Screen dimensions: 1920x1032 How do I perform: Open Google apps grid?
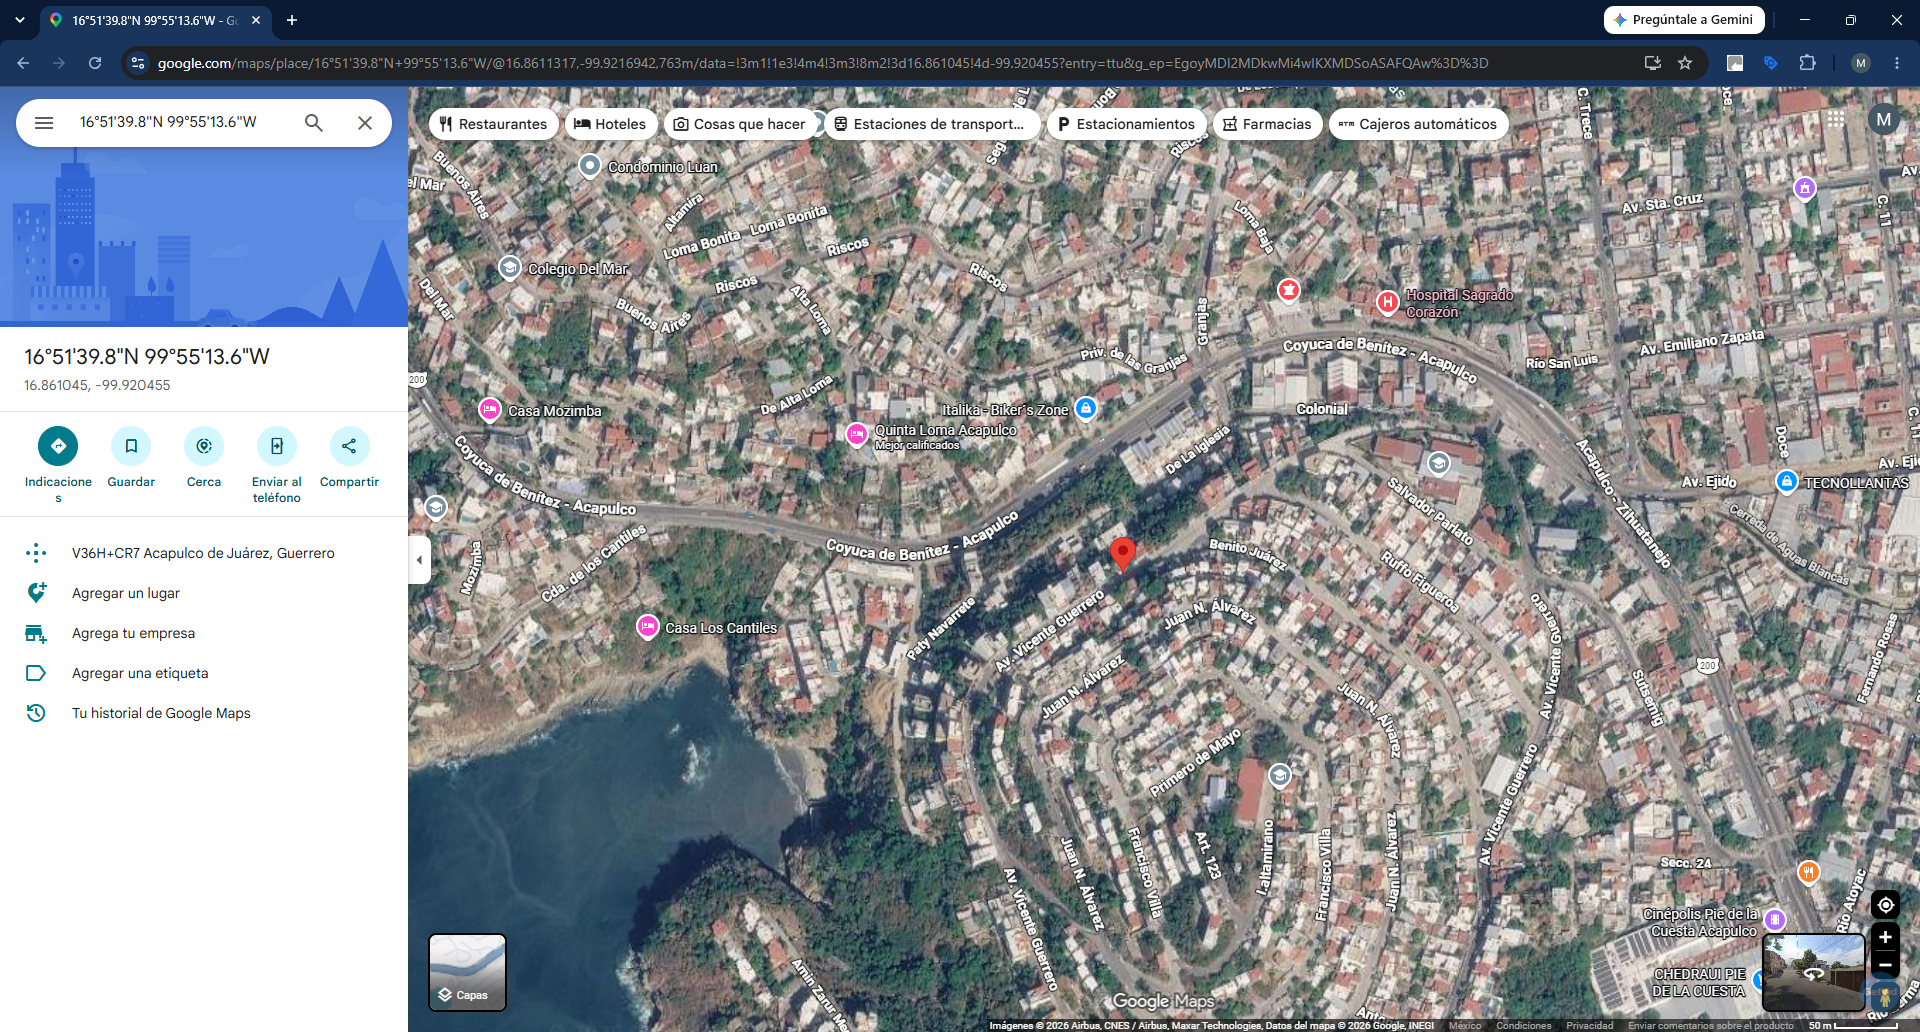pyautogui.click(x=1836, y=120)
